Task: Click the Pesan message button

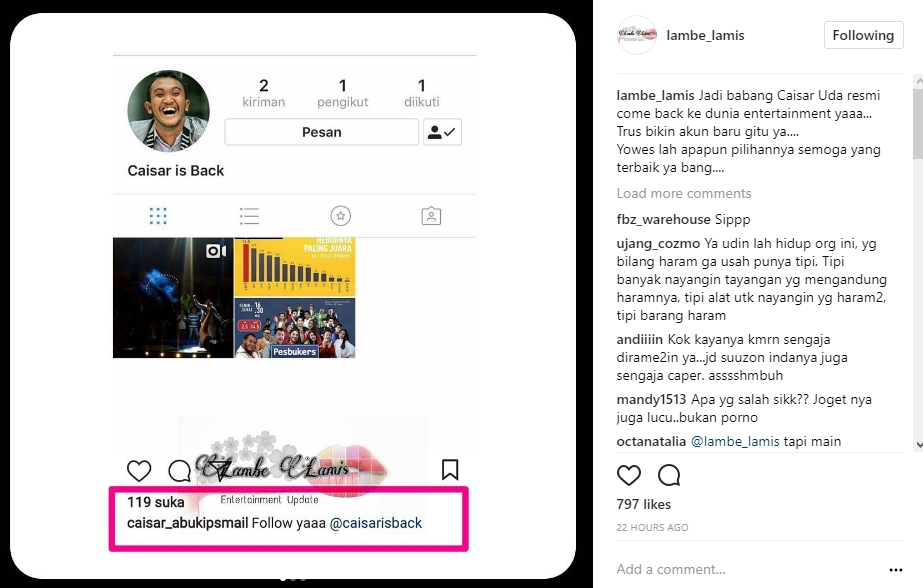Action: 321,132
